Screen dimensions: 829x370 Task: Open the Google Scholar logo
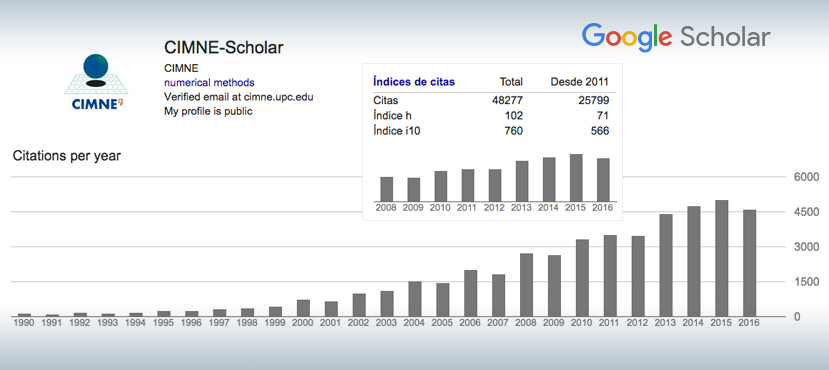(676, 38)
